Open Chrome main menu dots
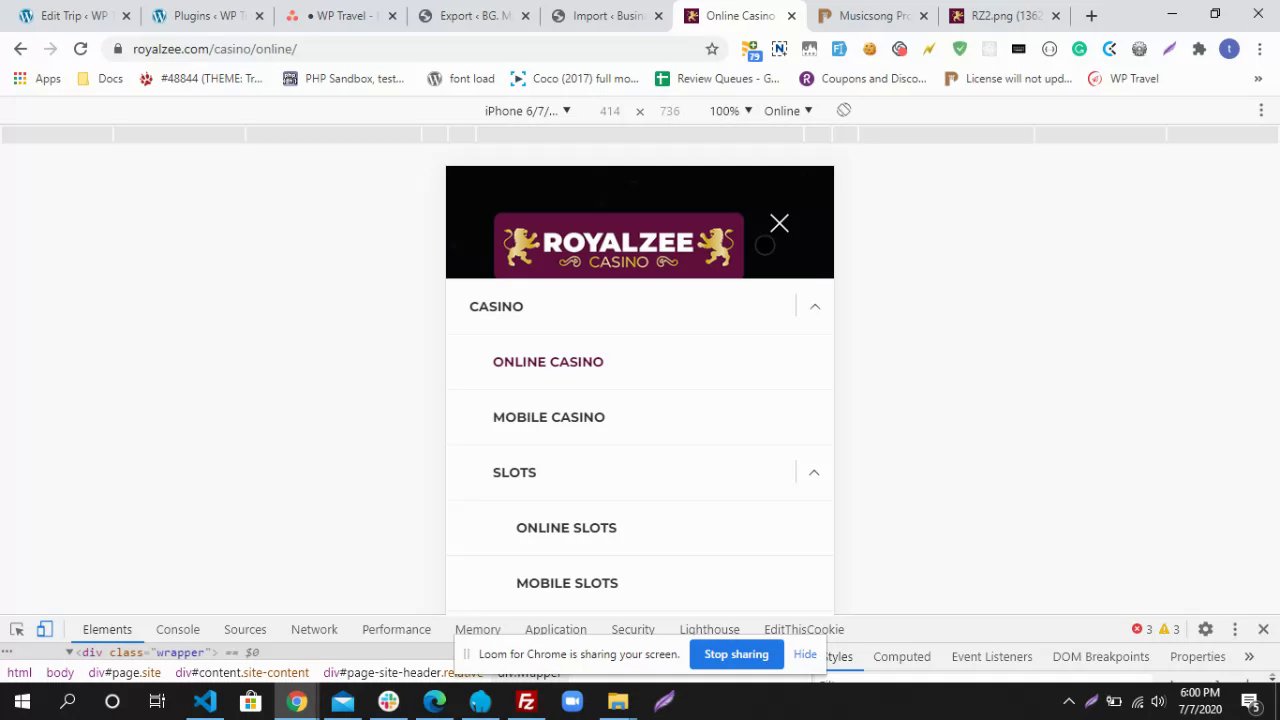This screenshot has width=1280, height=720. pyautogui.click(x=1259, y=49)
